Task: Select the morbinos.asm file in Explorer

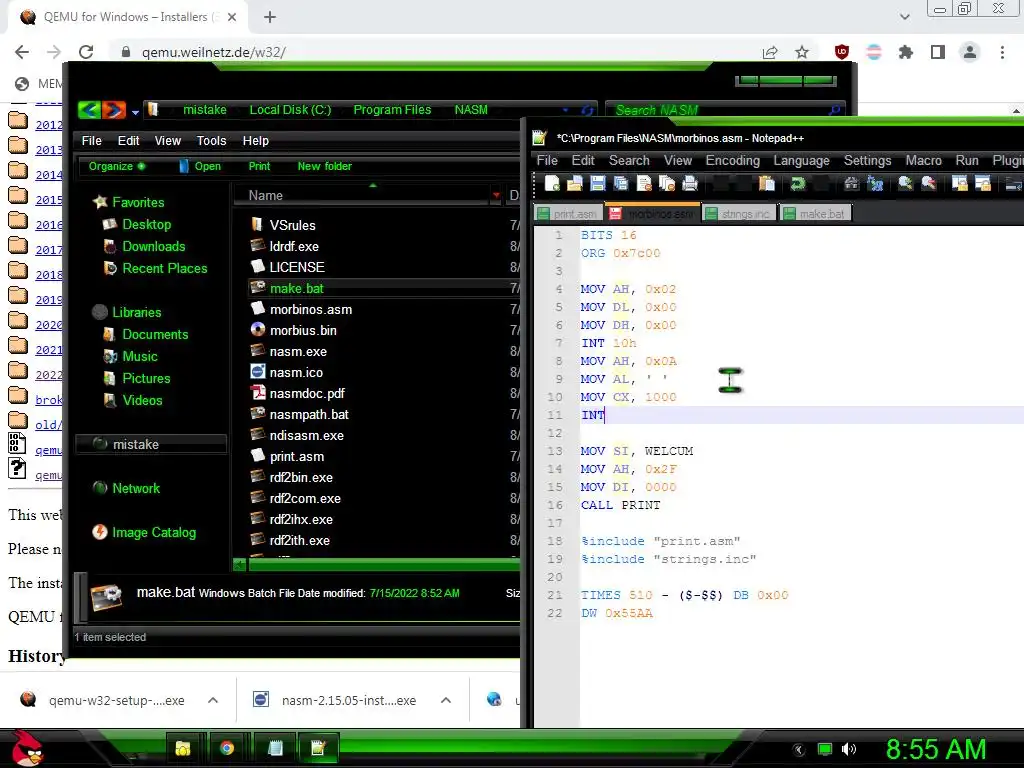Action: [310, 309]
